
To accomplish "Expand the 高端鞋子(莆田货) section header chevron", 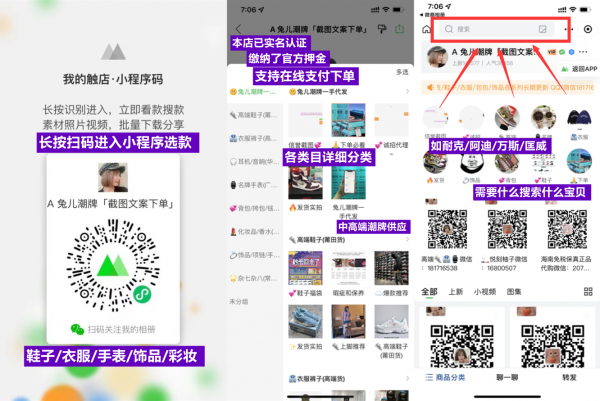I will pyautogui.click(x=407, y=240).
